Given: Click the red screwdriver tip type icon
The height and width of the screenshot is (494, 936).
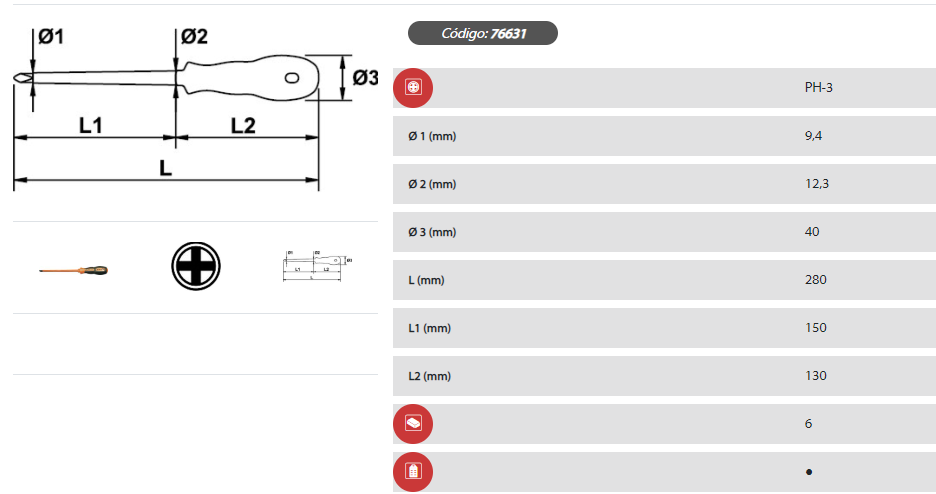Looking at the screenshot, I should [x=413, y=88].
